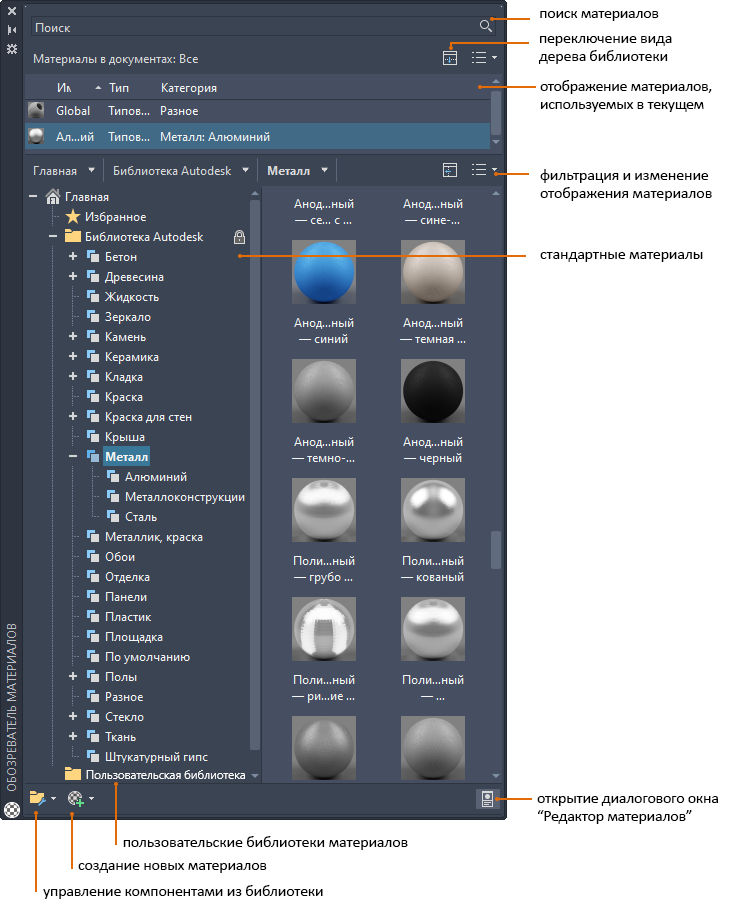Close the materials browser palette
The image size is (739, 920).
pyautogui.click(x=12, y=11)
